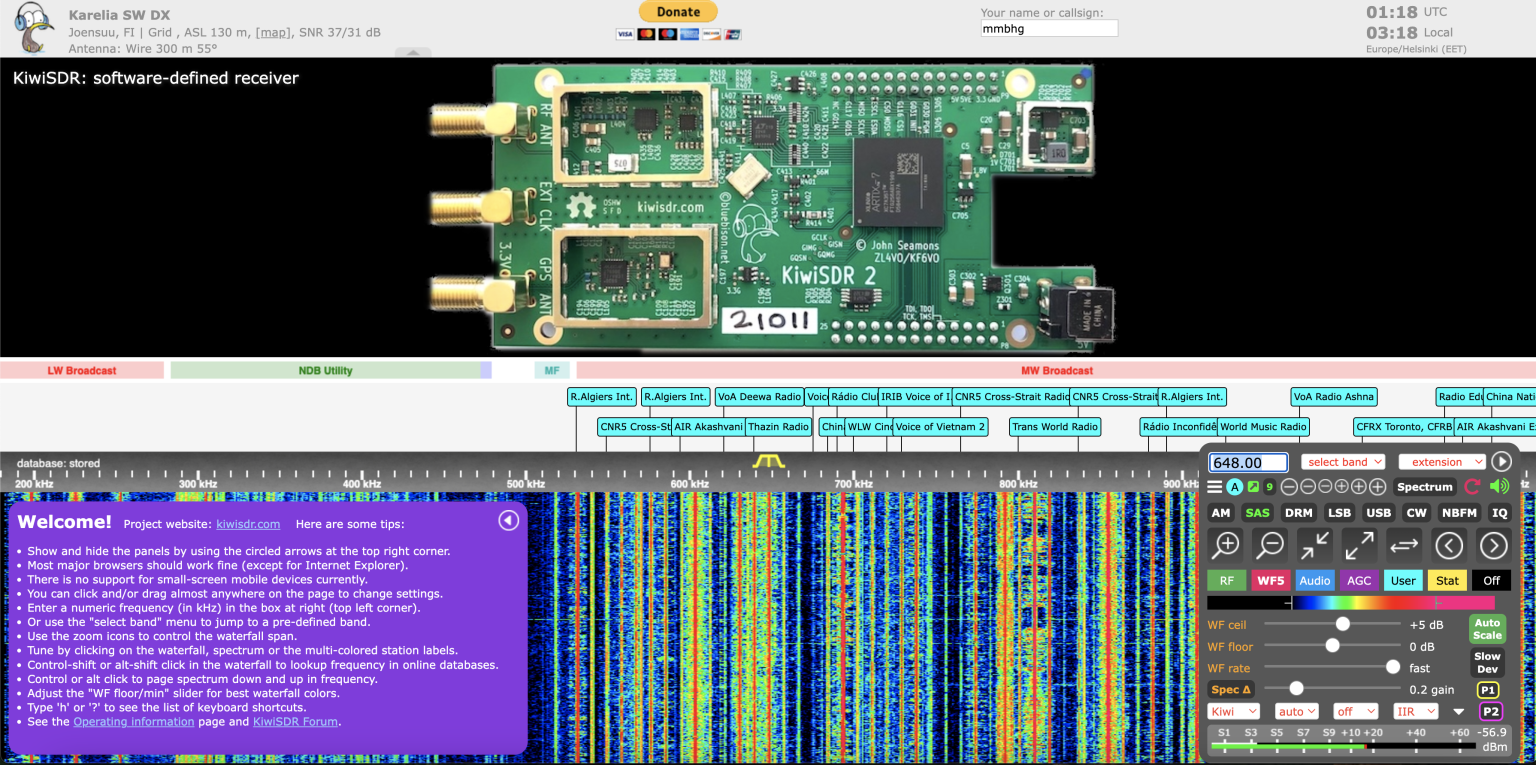
Task: Select the waterfall zoom-in magnifier icon
Action: coord(1224,545)
